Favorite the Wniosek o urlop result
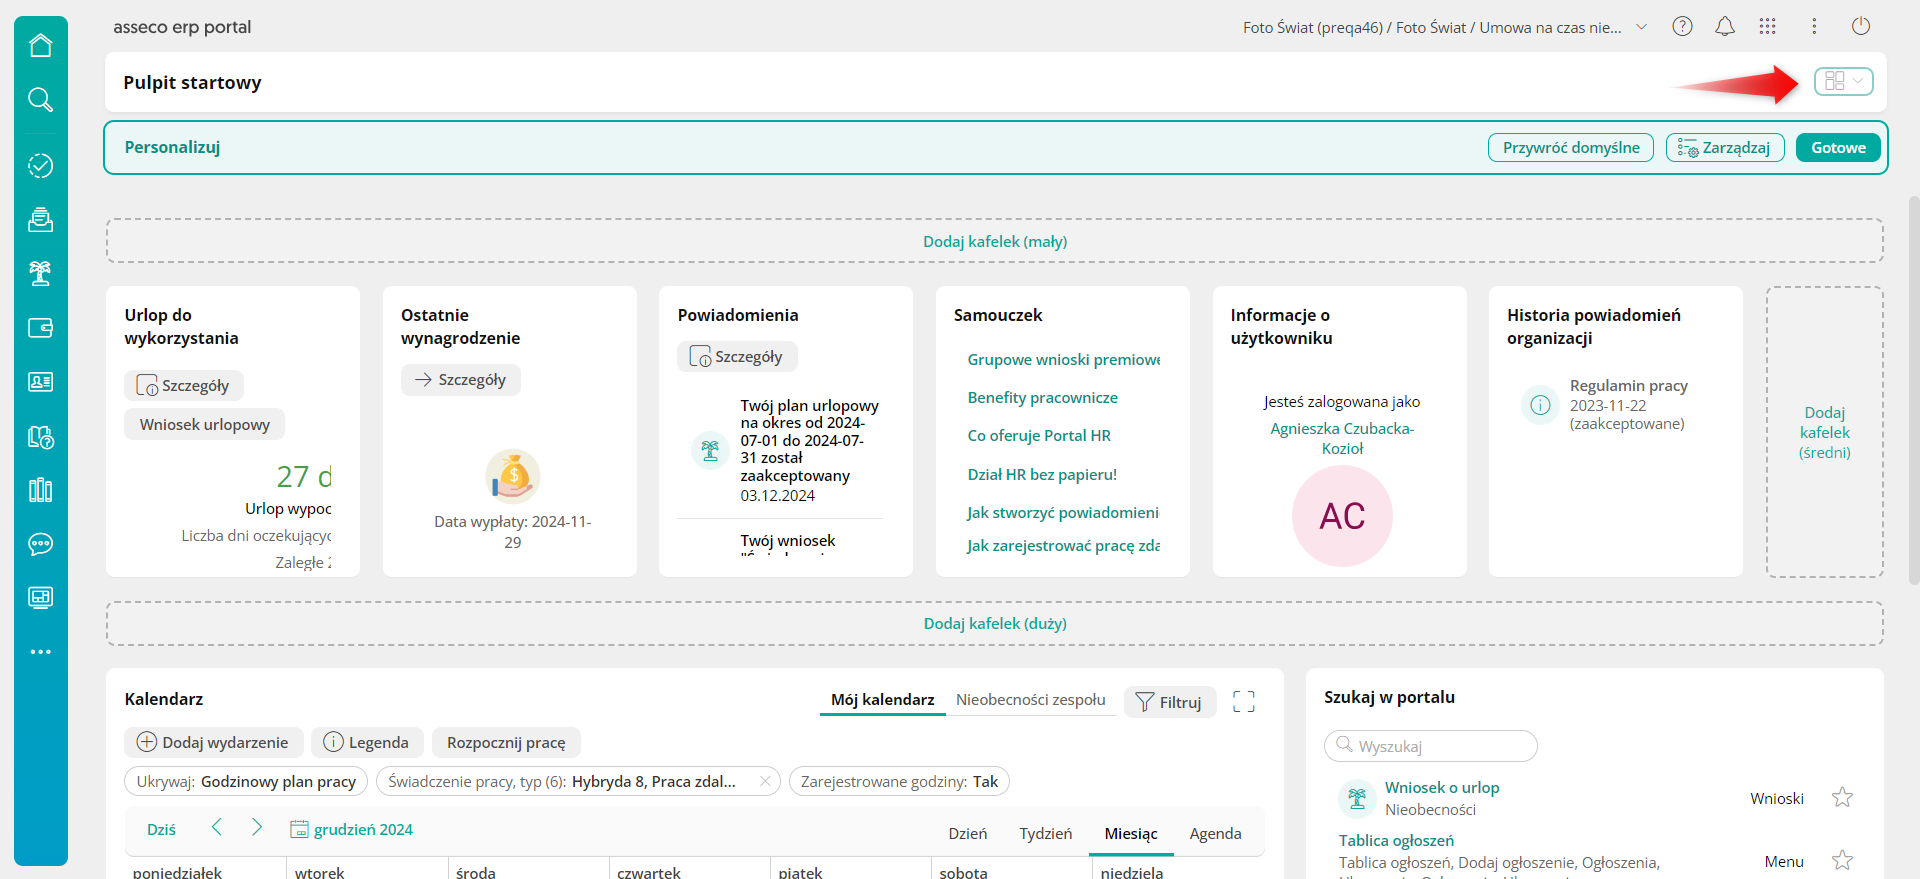The height and width of the screenshot is (879, 1920). [x=1842, y=797]
